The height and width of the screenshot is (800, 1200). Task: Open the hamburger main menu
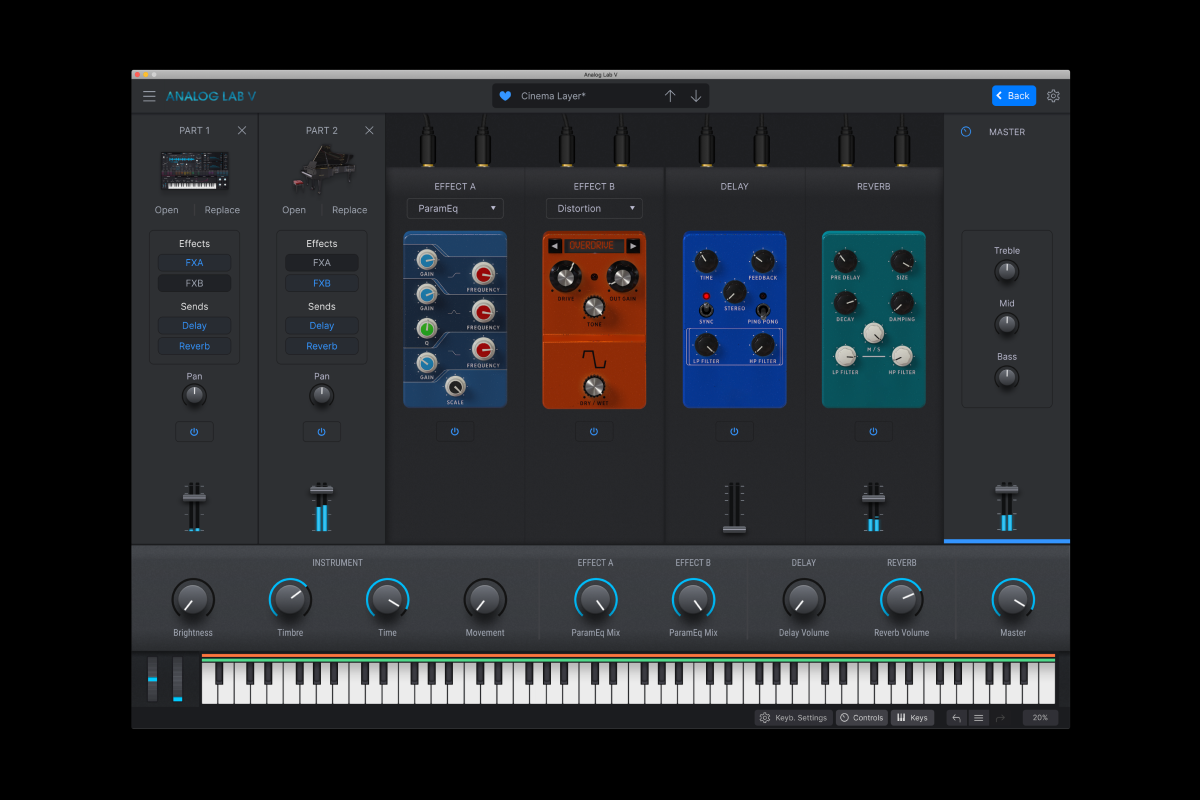[149, 96]
